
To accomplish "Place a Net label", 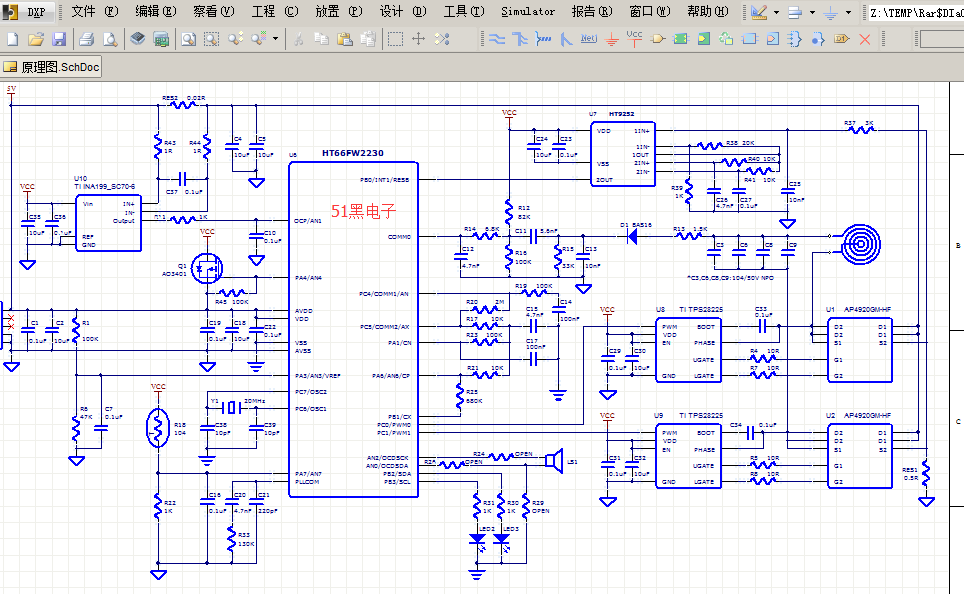I will [x=588, y=39].
